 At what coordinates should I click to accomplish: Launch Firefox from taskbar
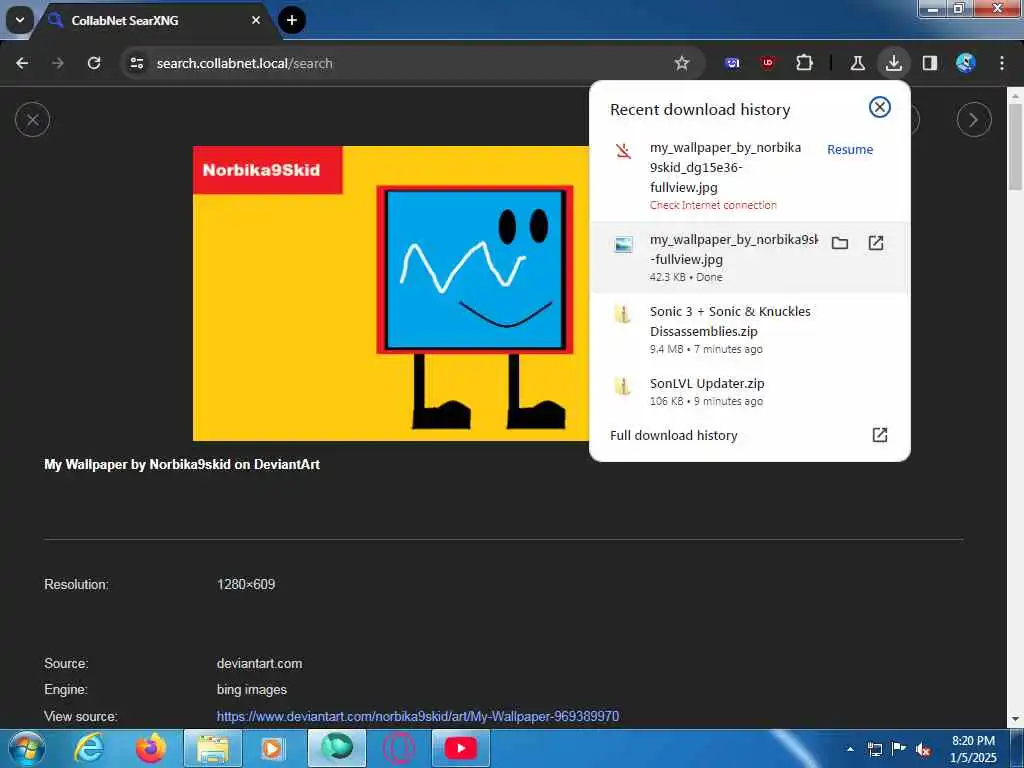151,748
